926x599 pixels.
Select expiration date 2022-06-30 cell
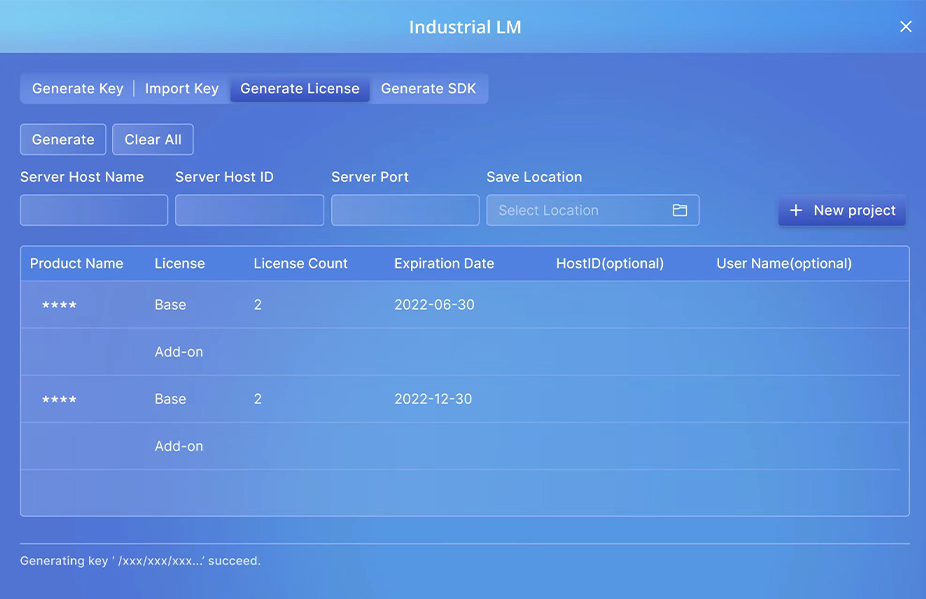point(435,305)
